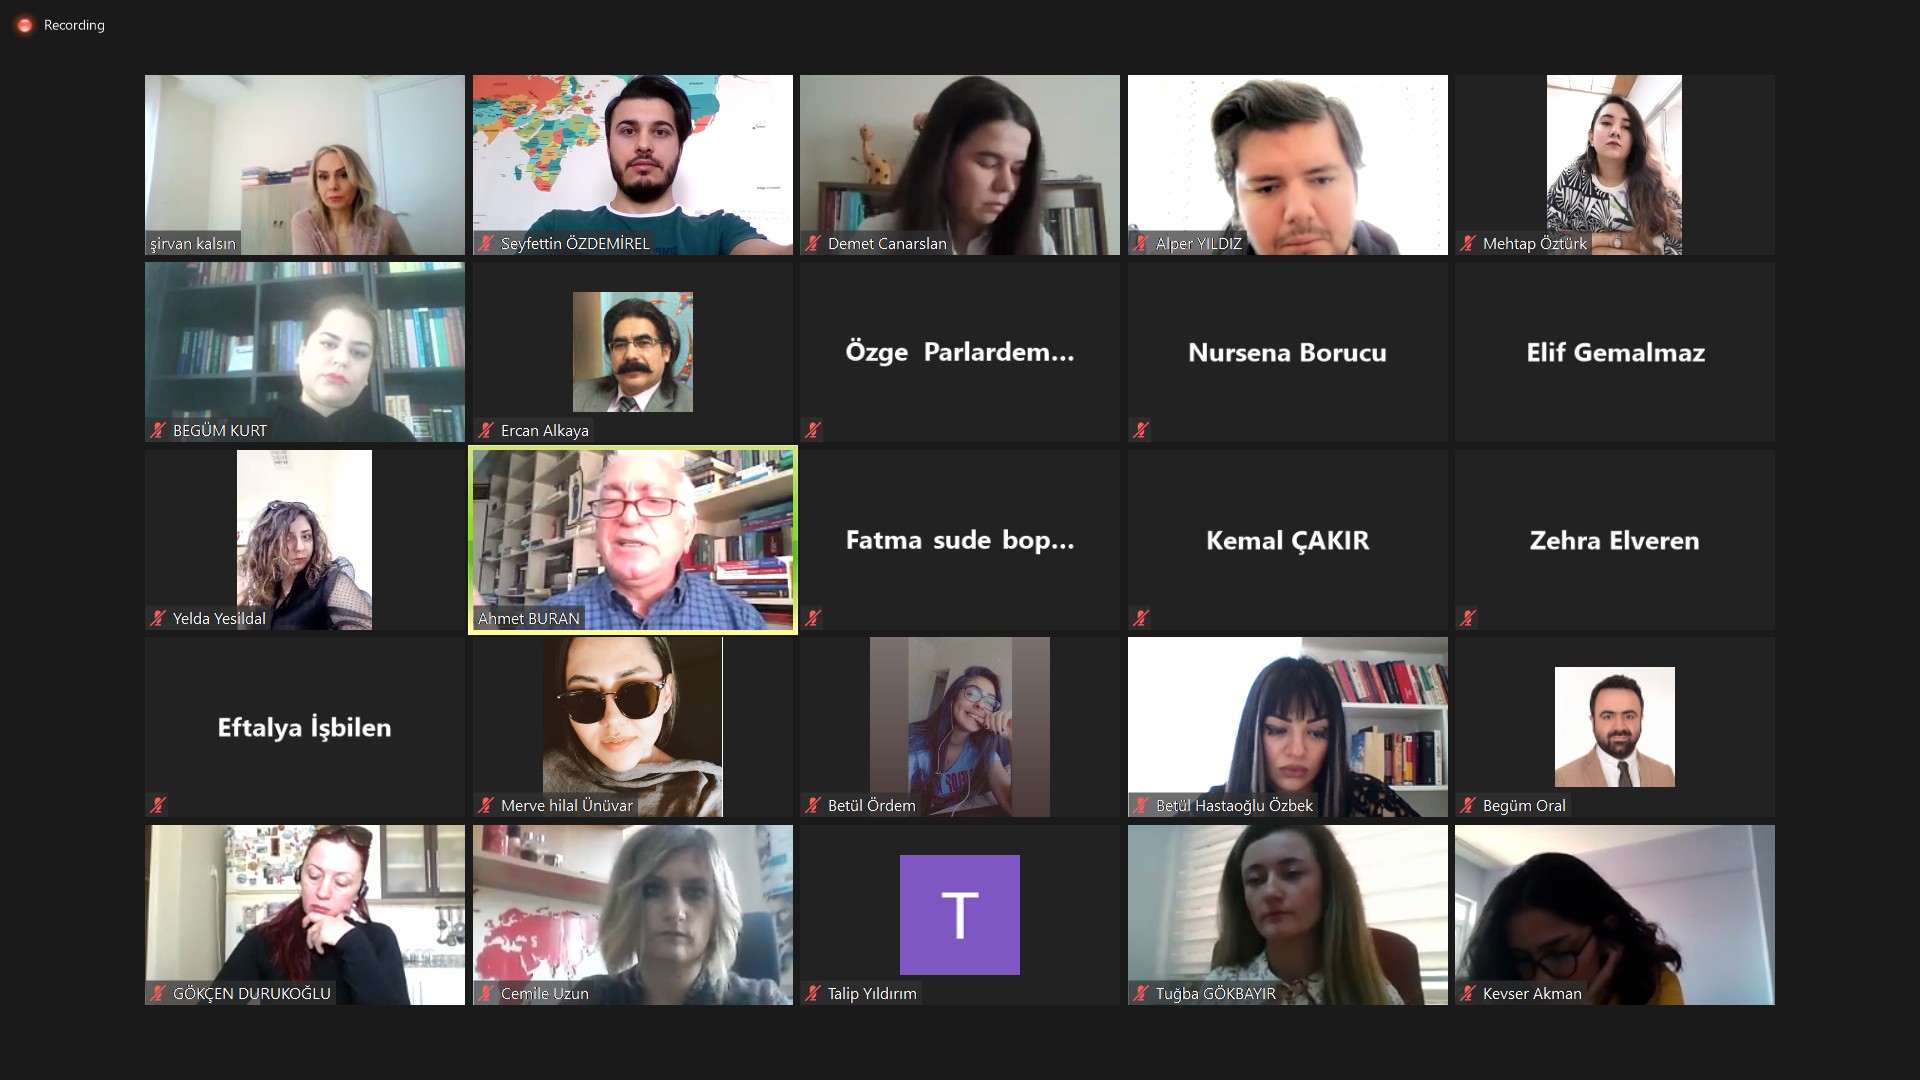Click muted mic icon beside Alper YILDIZ
The height and width of the screenshot is (1080, 1920).
coord(1141,243)
